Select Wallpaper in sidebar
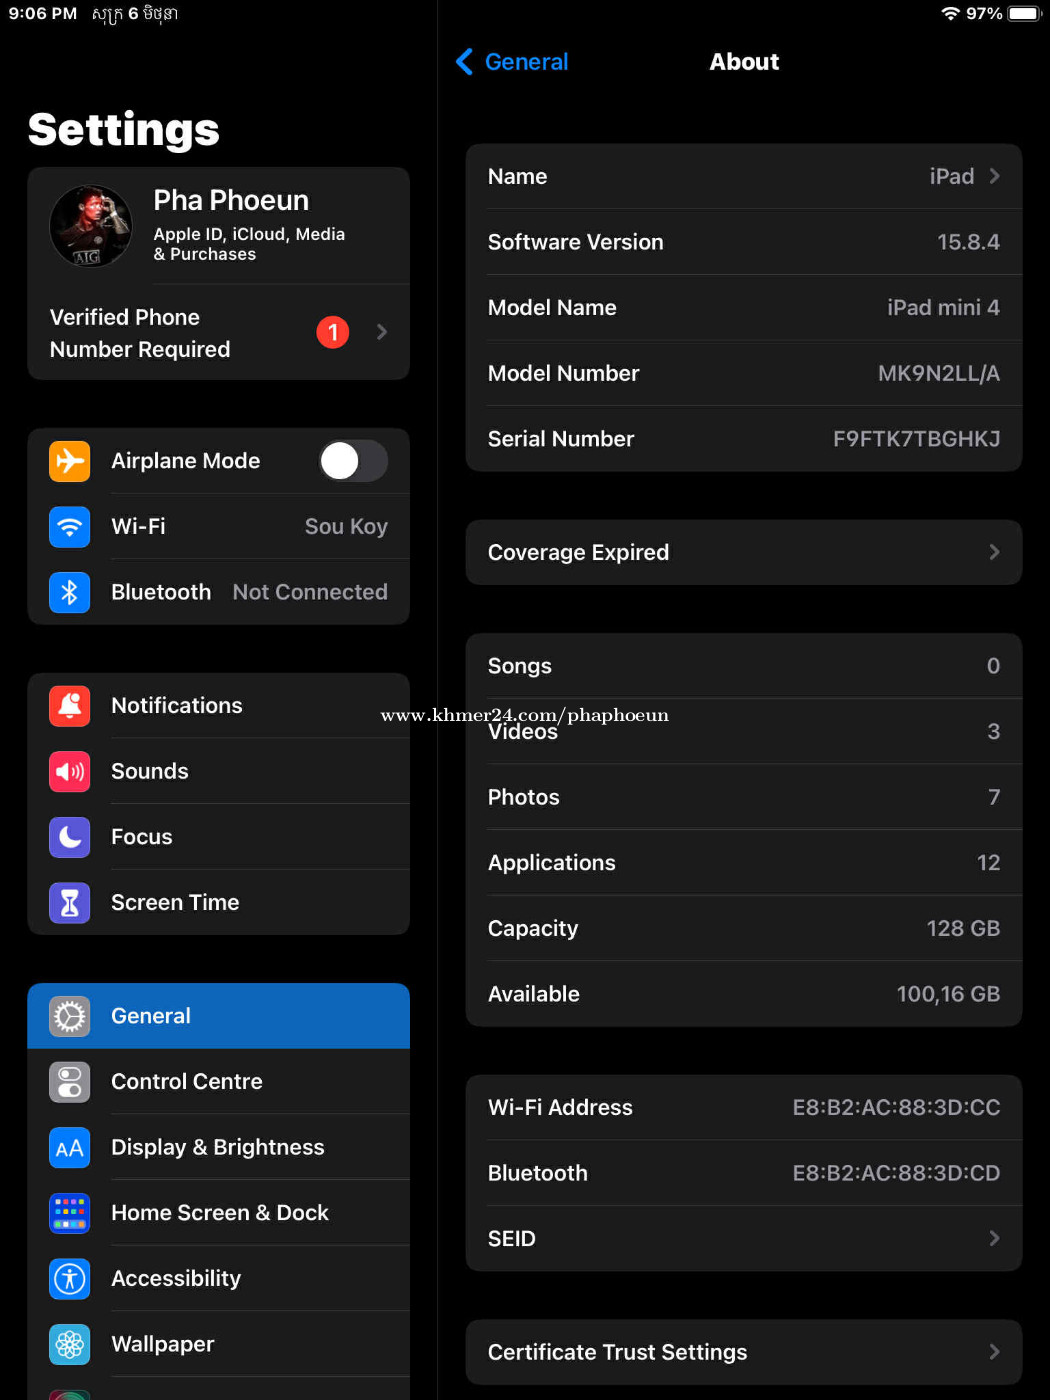Screen dimensions: 1050x1400 [219, 1345]
